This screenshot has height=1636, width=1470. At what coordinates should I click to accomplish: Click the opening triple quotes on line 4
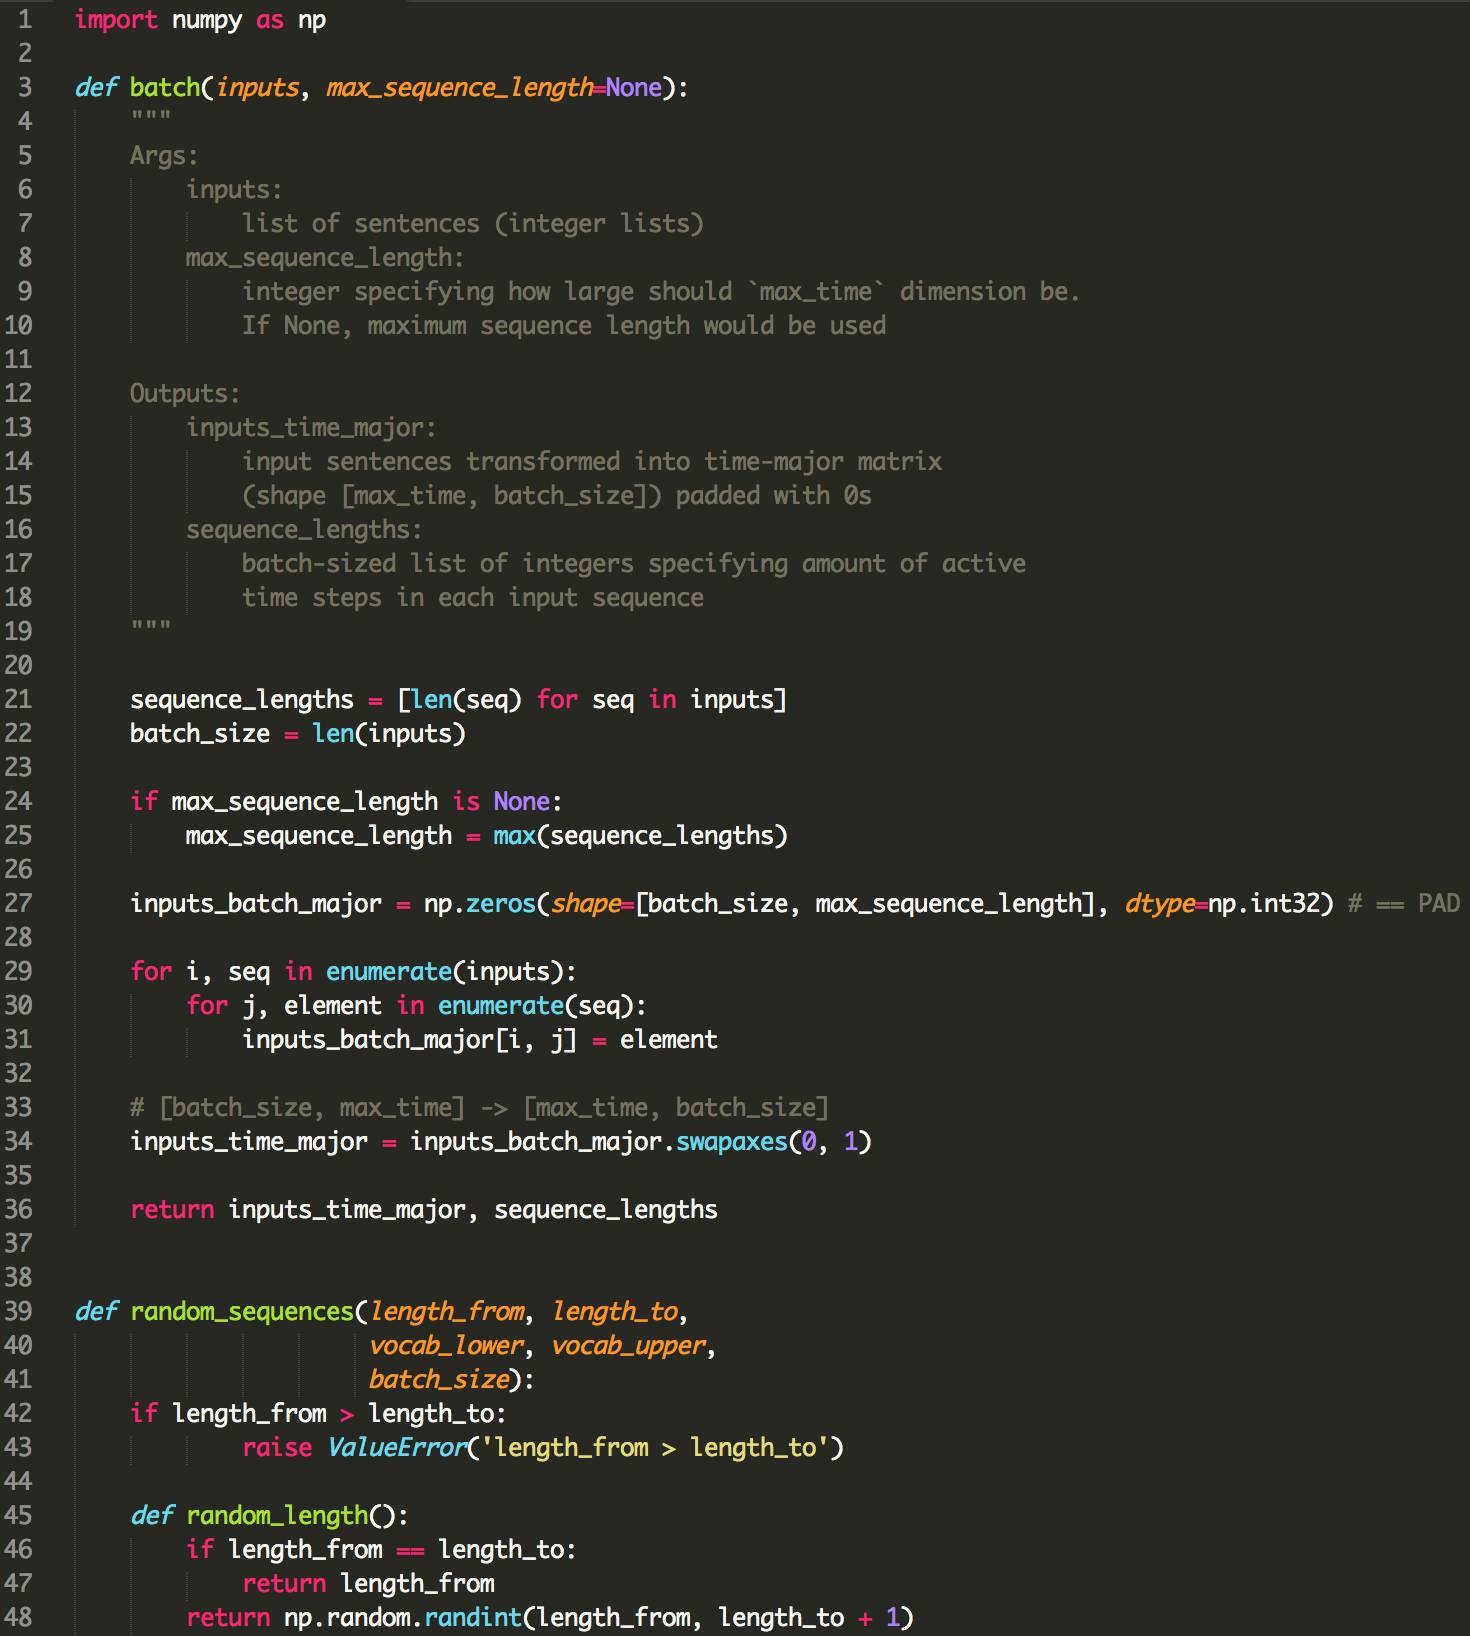point(150,118)
